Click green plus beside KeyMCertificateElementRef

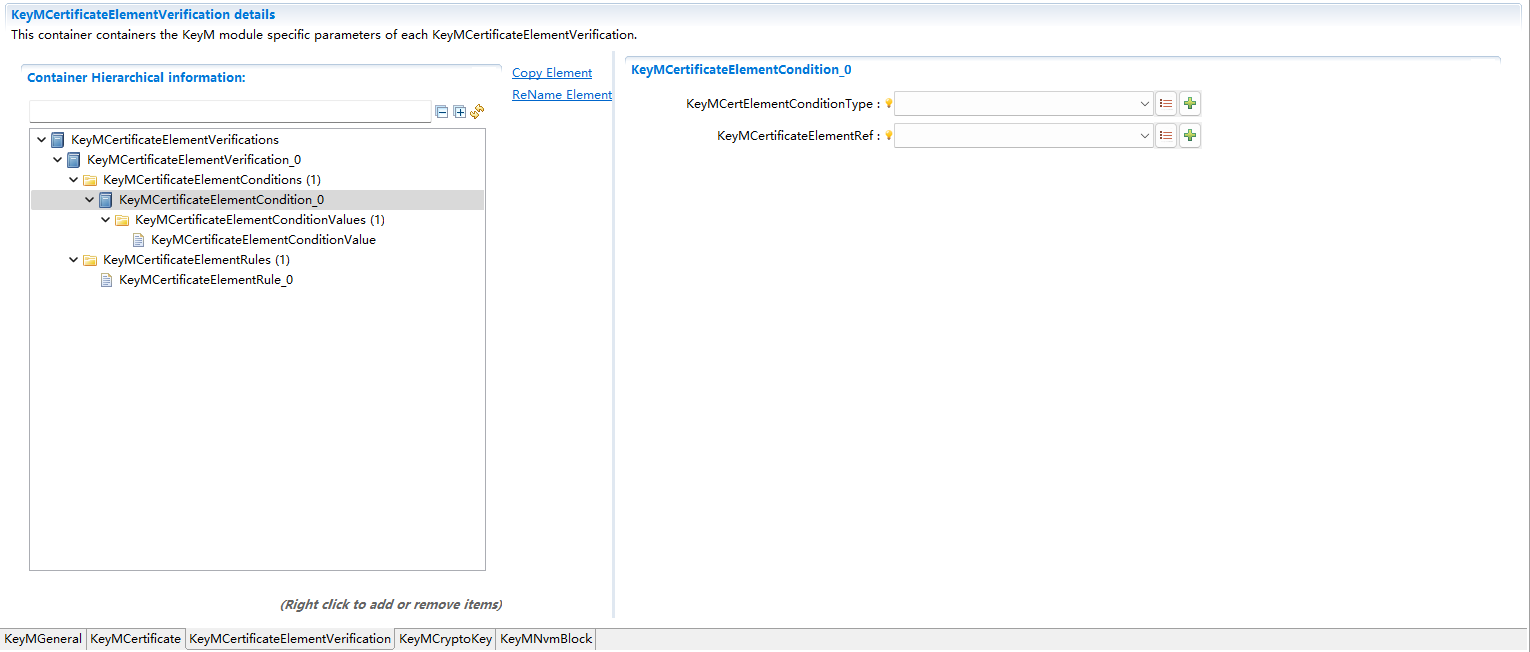tap(1189, 135)
